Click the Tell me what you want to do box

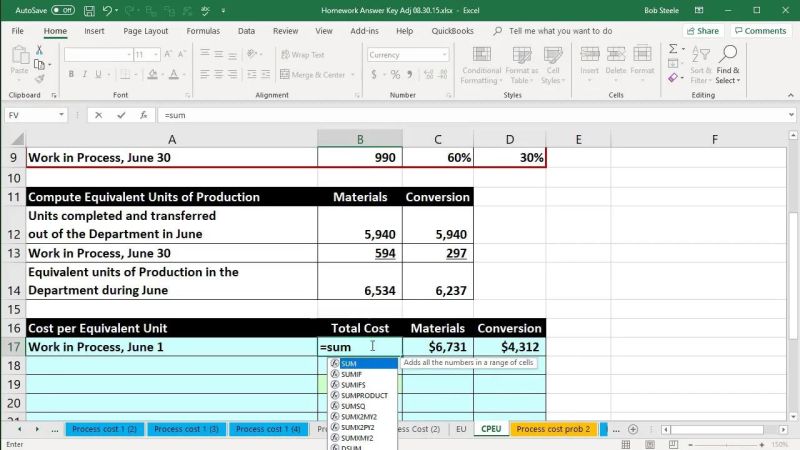pos(560,31)
